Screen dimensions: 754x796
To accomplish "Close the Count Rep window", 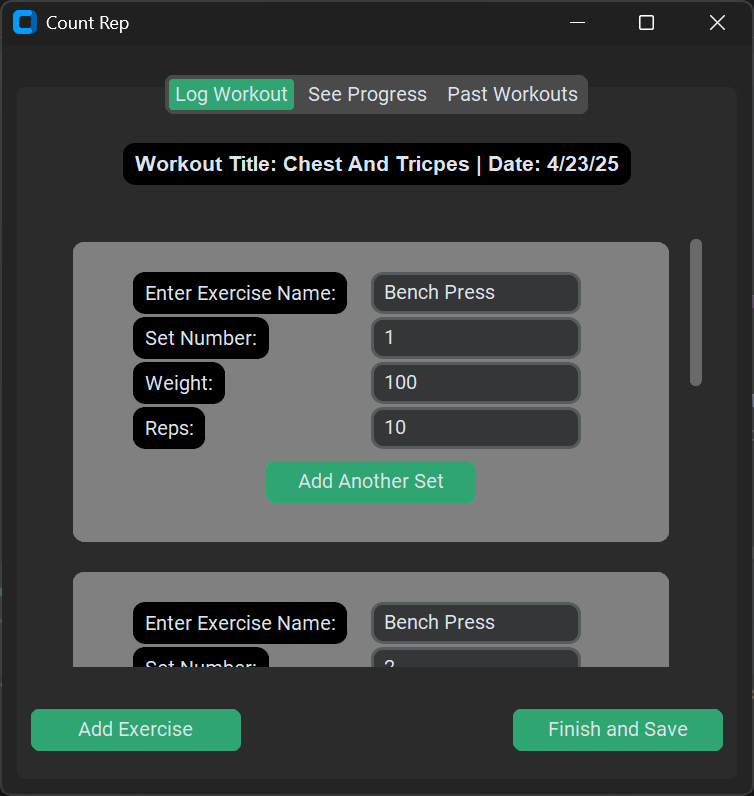I will [717, 22].
